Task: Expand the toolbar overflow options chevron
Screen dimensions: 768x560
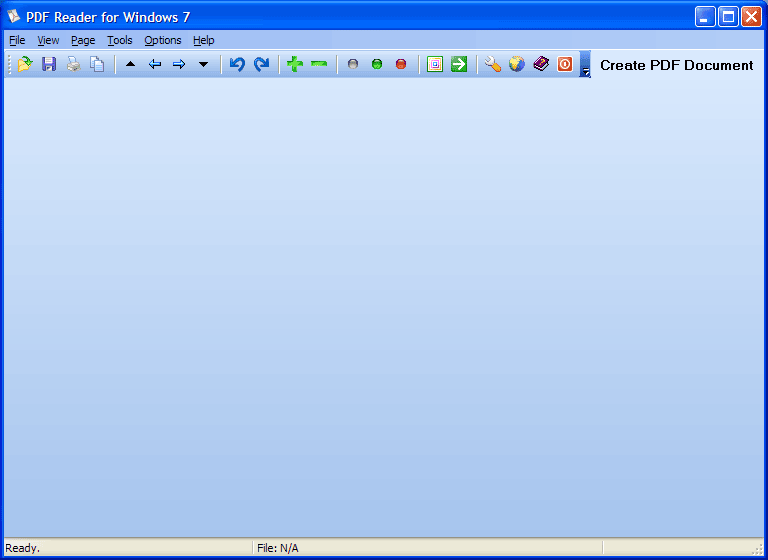Action: pyautogui.click(x=585, y=67)
